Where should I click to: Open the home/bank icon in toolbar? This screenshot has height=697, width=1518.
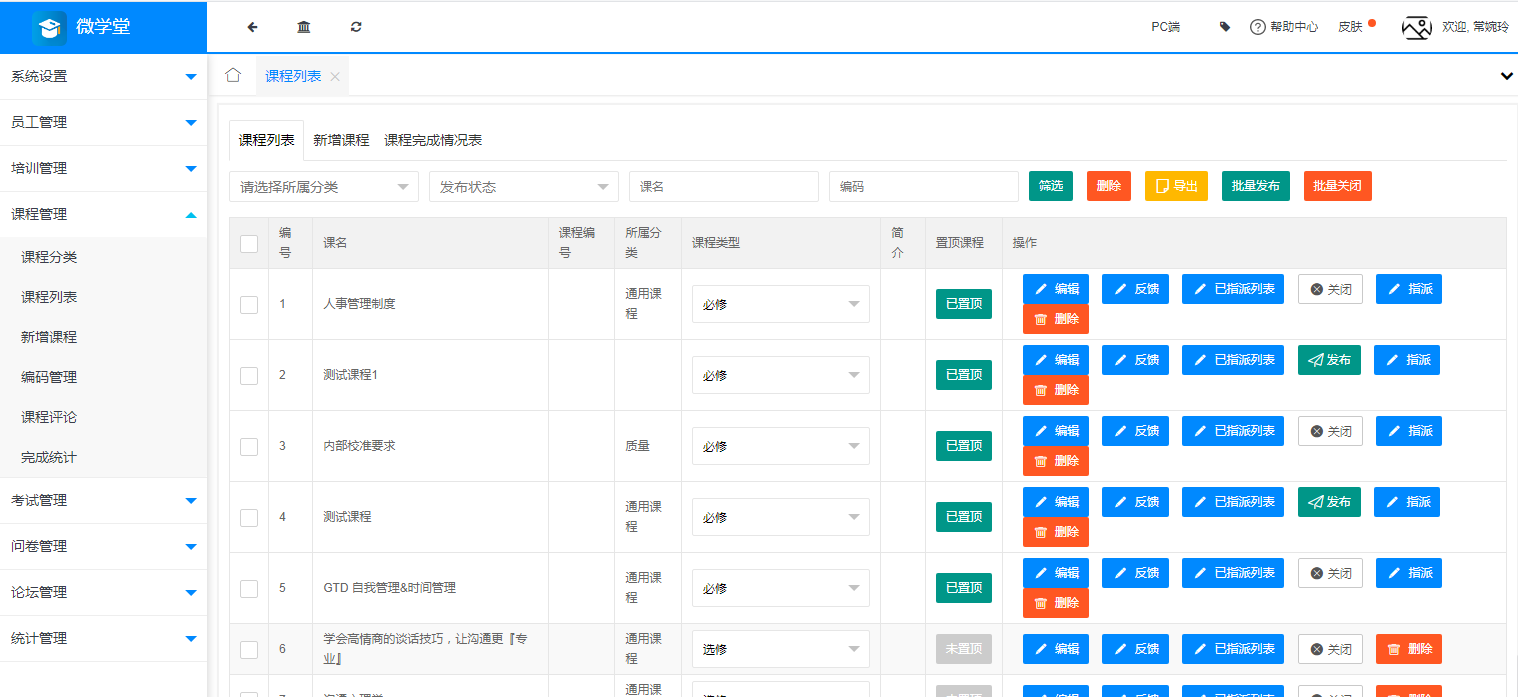coord(303,26)
